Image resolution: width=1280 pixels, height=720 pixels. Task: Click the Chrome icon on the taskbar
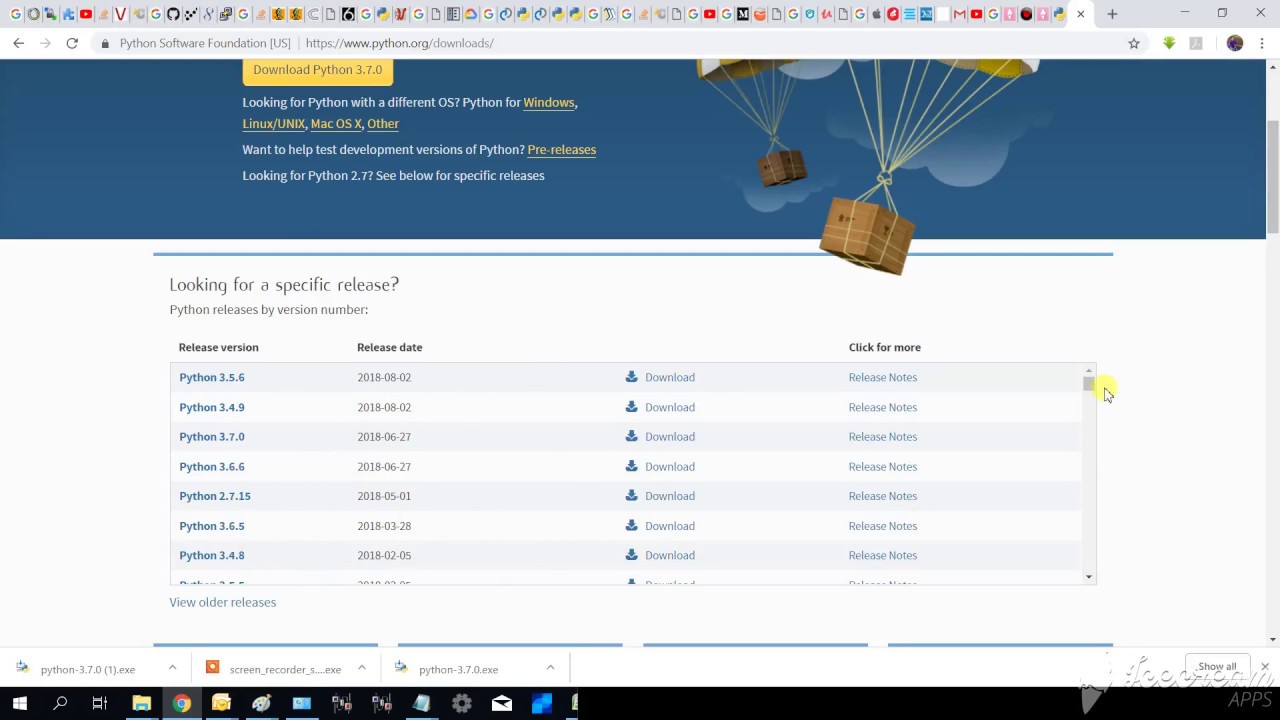181,703
